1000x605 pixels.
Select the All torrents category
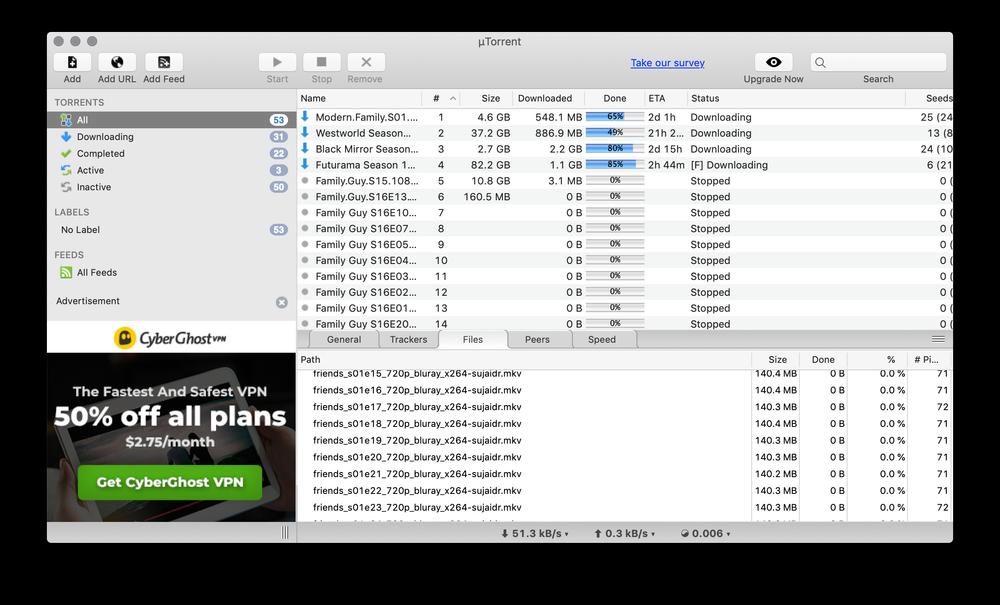tap(172, 120)
